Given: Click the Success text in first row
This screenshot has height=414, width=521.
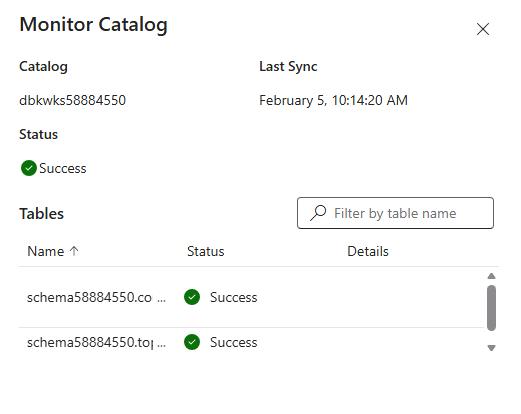Looking at the screenshot, I should pos(234,297).
